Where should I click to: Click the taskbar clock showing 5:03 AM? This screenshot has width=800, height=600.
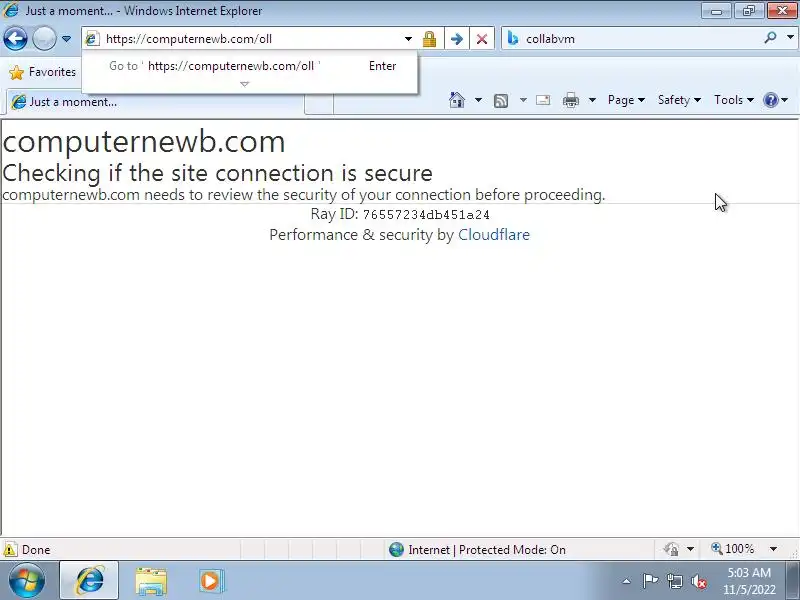tap(749, 581)
